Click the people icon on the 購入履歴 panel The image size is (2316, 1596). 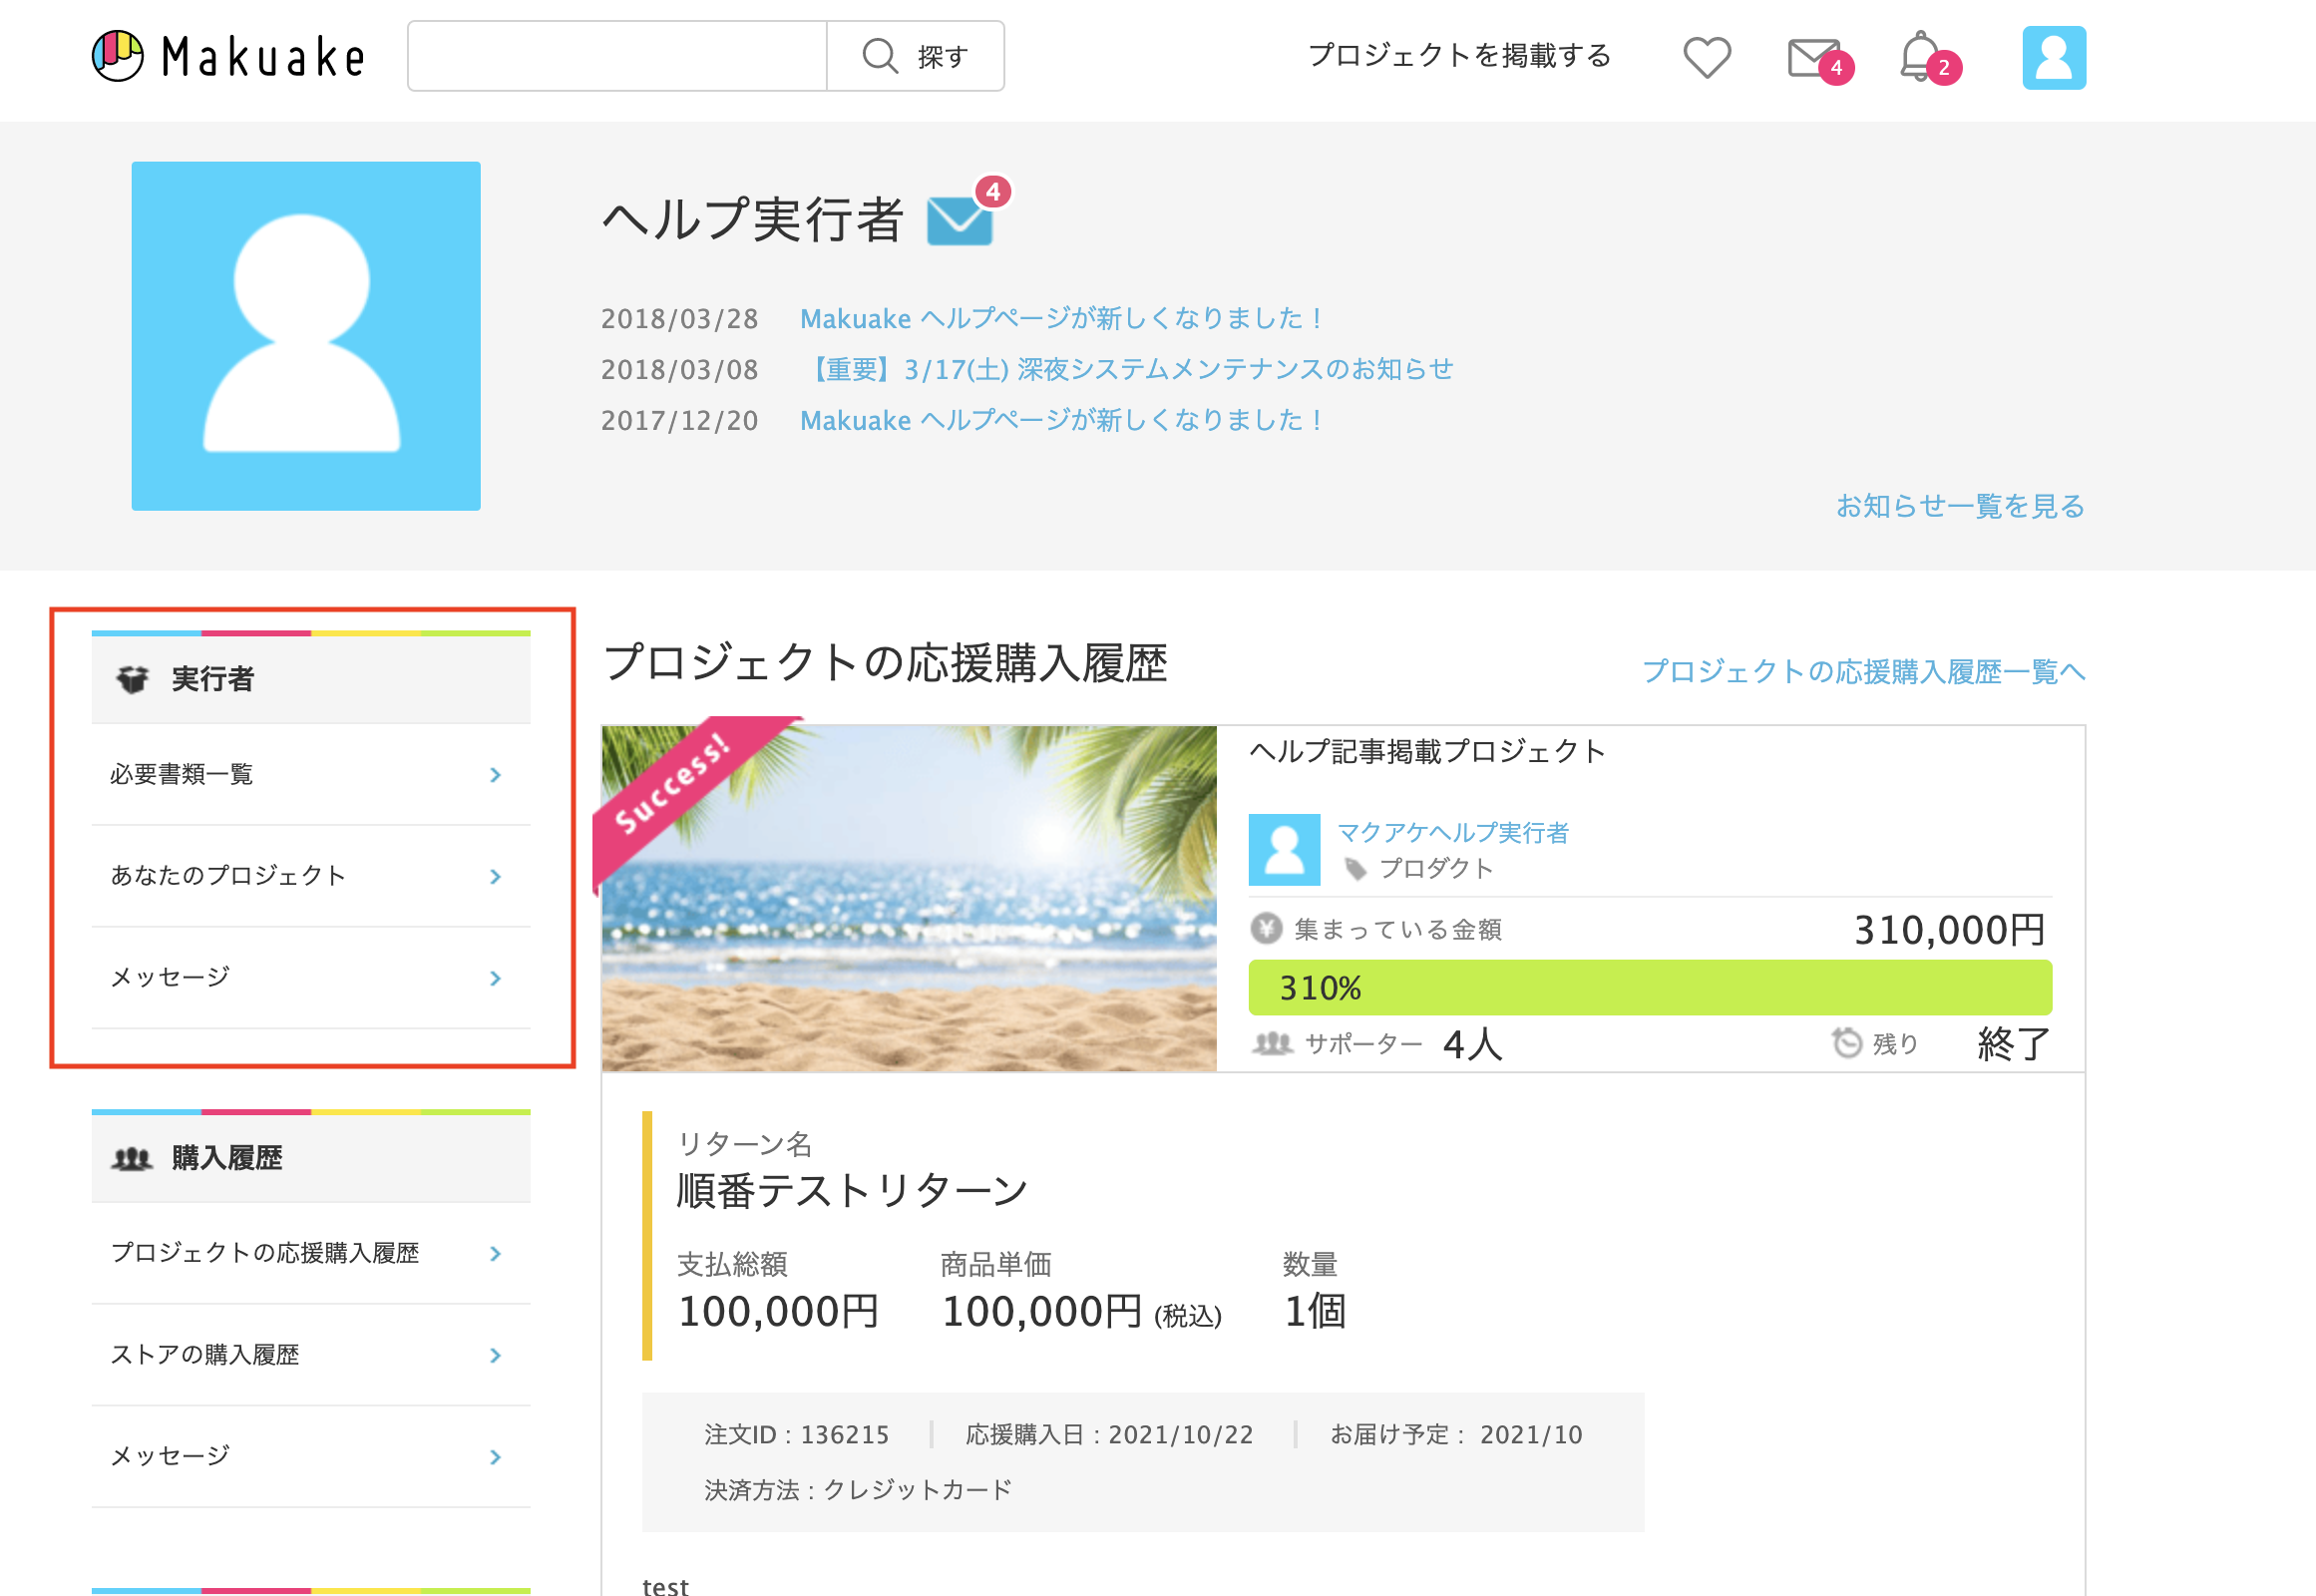coord(130,1158)
